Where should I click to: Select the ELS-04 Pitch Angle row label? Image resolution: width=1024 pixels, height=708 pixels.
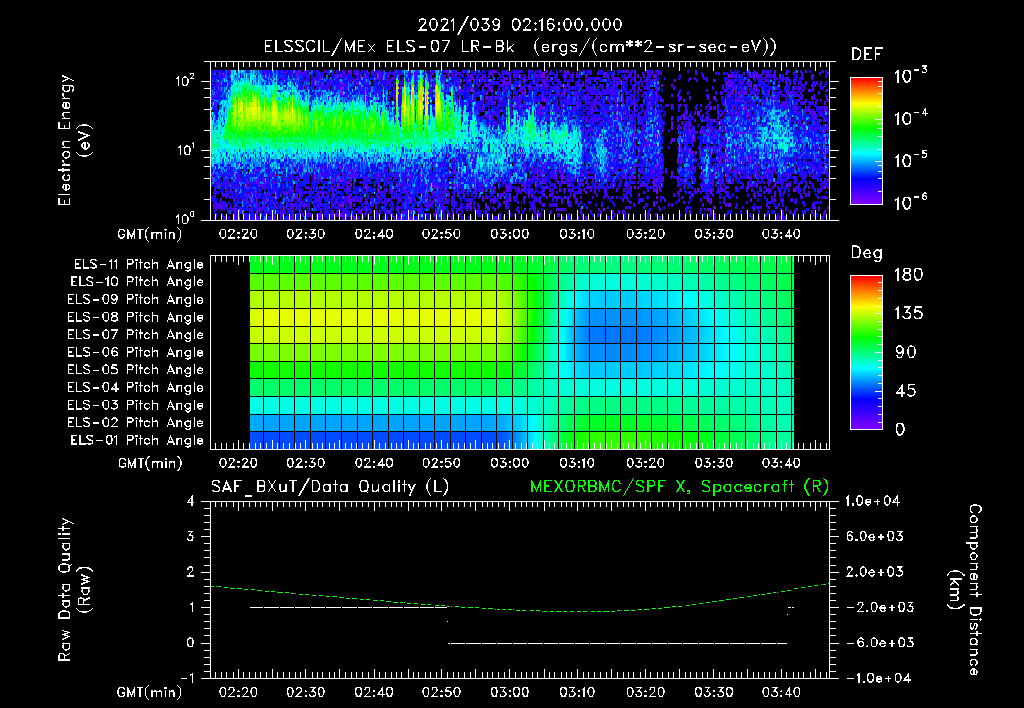tap(135, 387)
